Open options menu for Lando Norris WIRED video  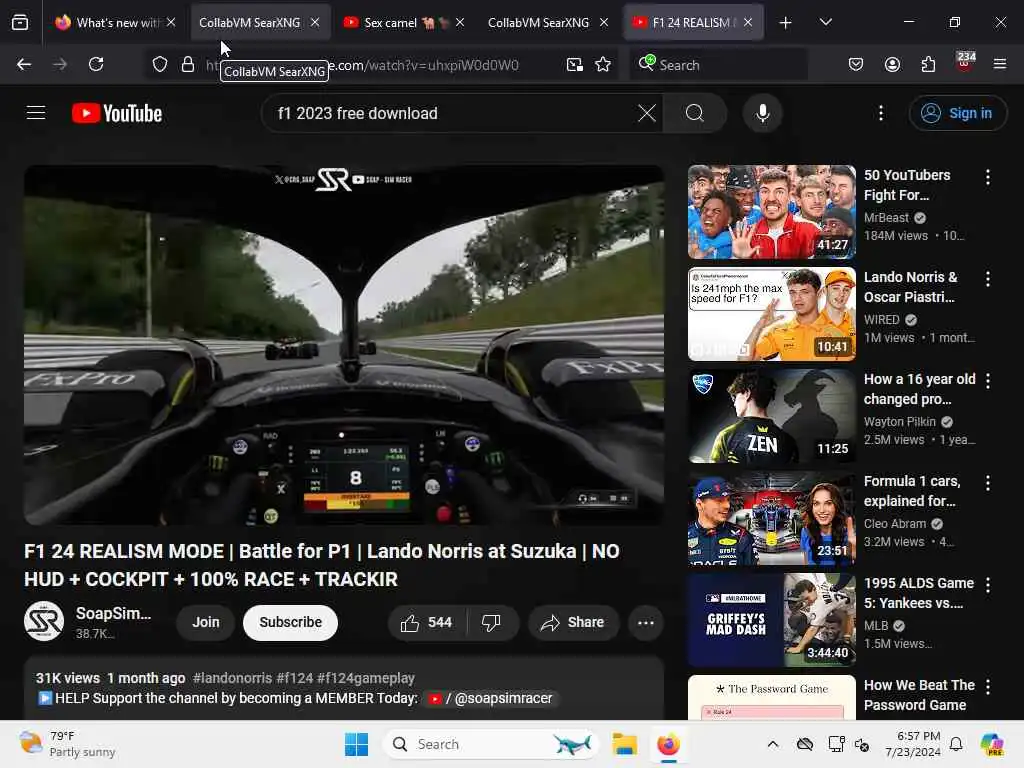tap(987, 279)
